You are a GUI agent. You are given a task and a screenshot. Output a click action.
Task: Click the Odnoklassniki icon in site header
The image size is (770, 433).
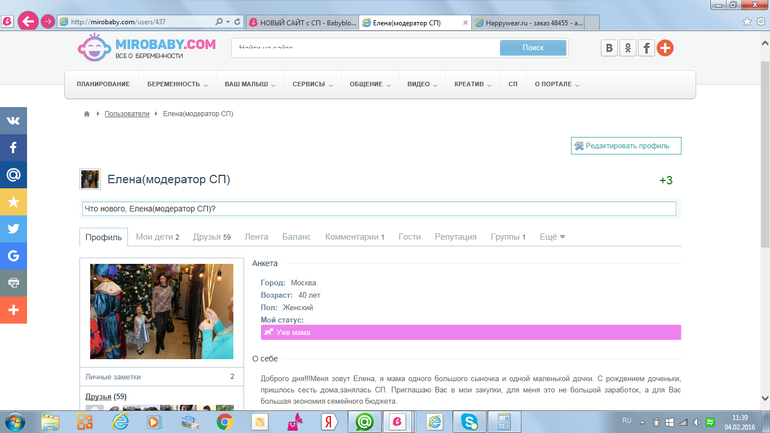click(x=628, y=48)
